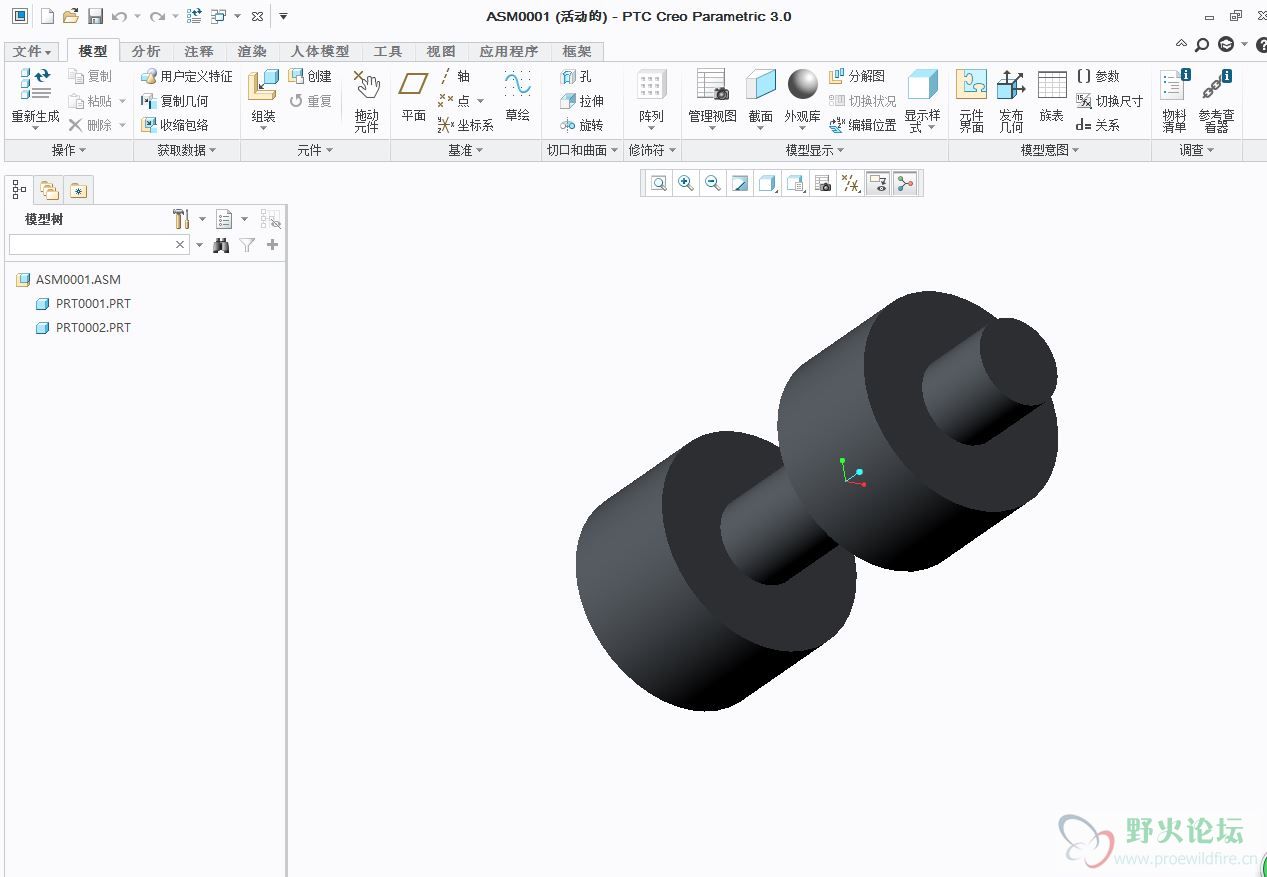This screenshot has width=1267, height=877.
Task: Toggle the datum display filters icon
Action: (x=850, y=183)
